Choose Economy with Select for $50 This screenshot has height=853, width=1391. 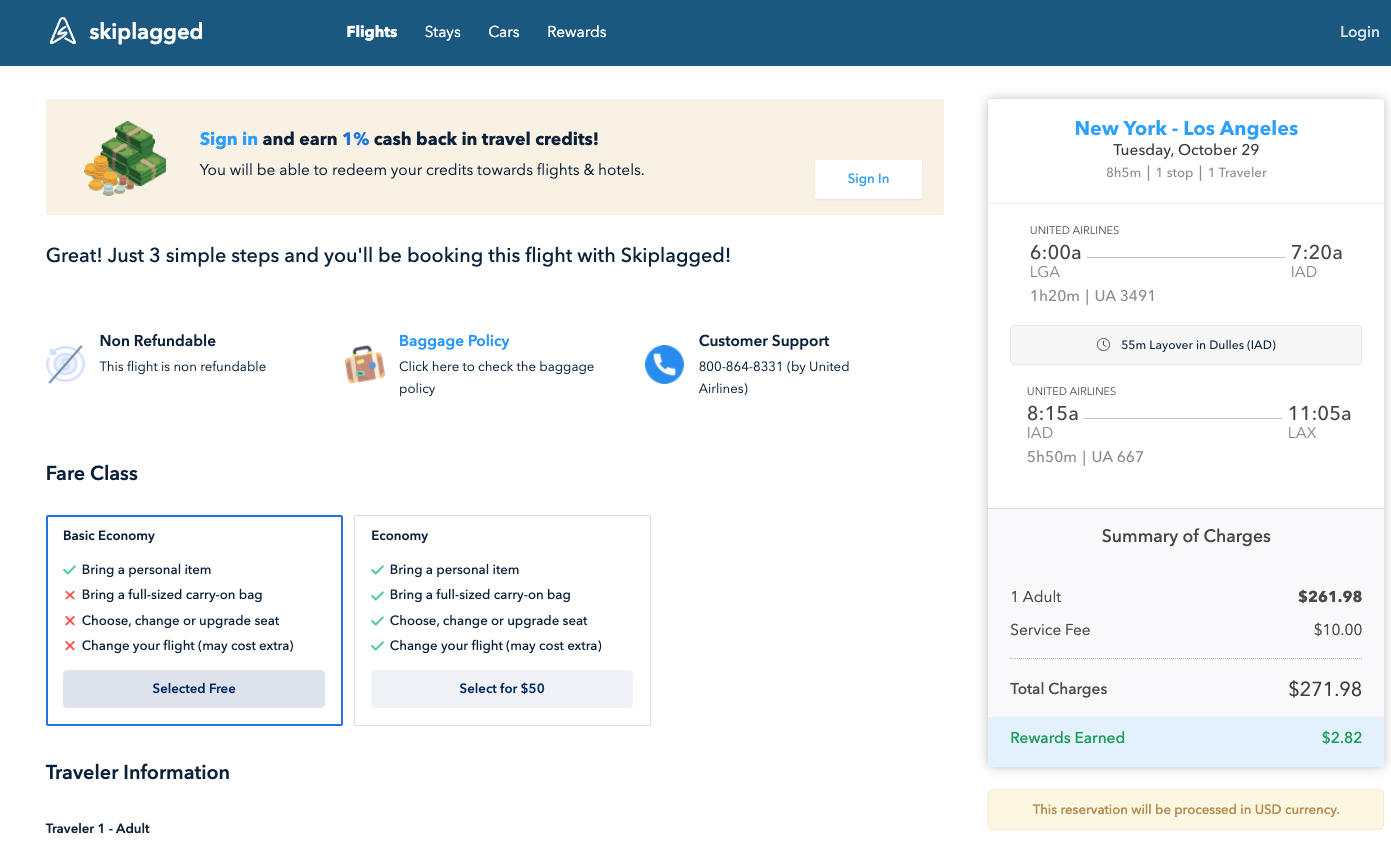point(502,689)
